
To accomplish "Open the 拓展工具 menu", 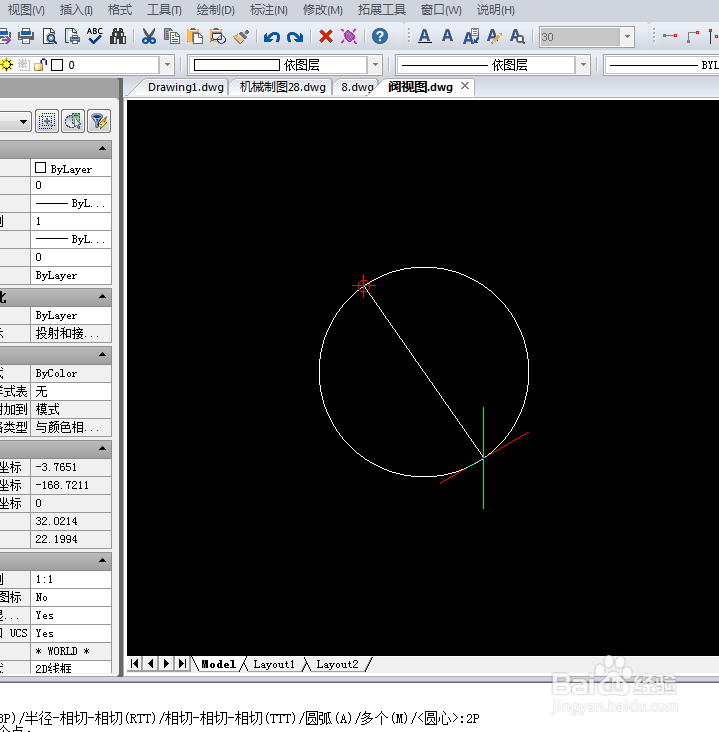I will [381, 10].
